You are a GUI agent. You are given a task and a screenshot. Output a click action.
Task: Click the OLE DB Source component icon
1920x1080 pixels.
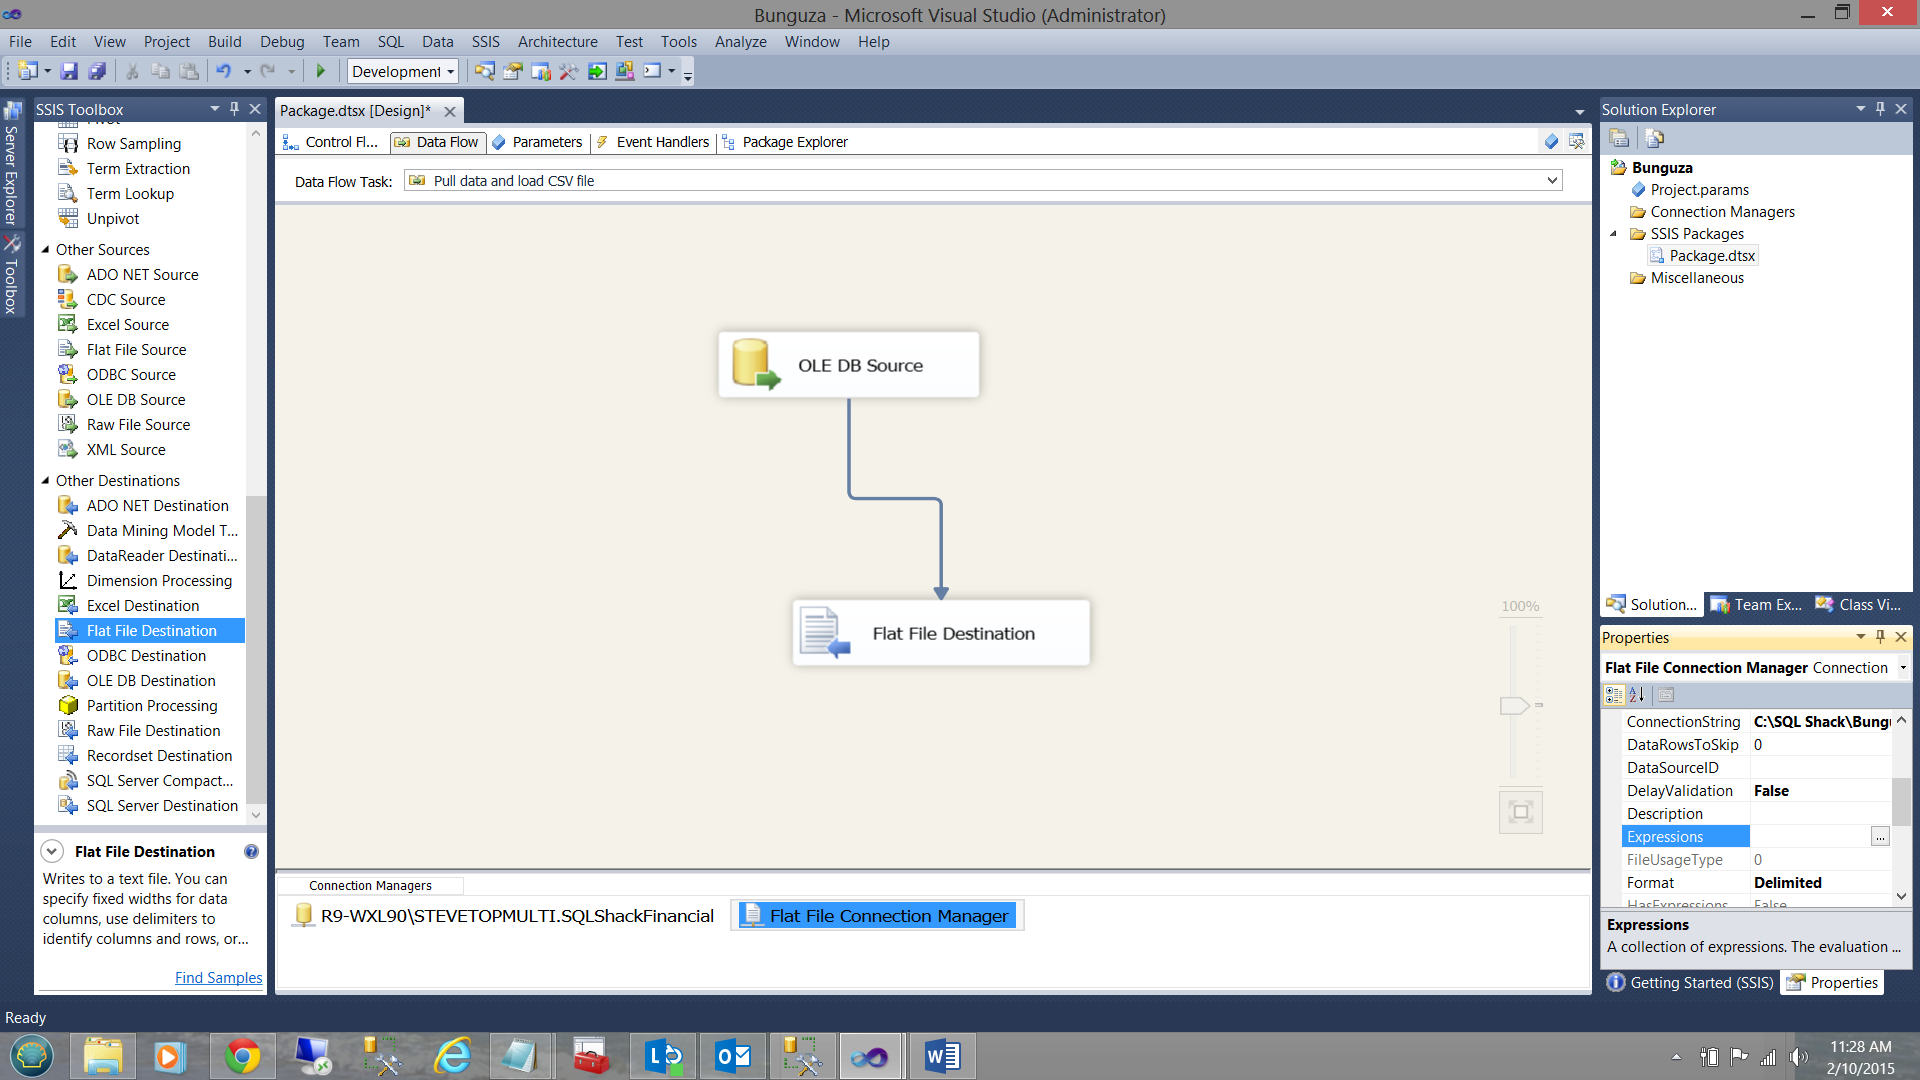pos(755,365)
